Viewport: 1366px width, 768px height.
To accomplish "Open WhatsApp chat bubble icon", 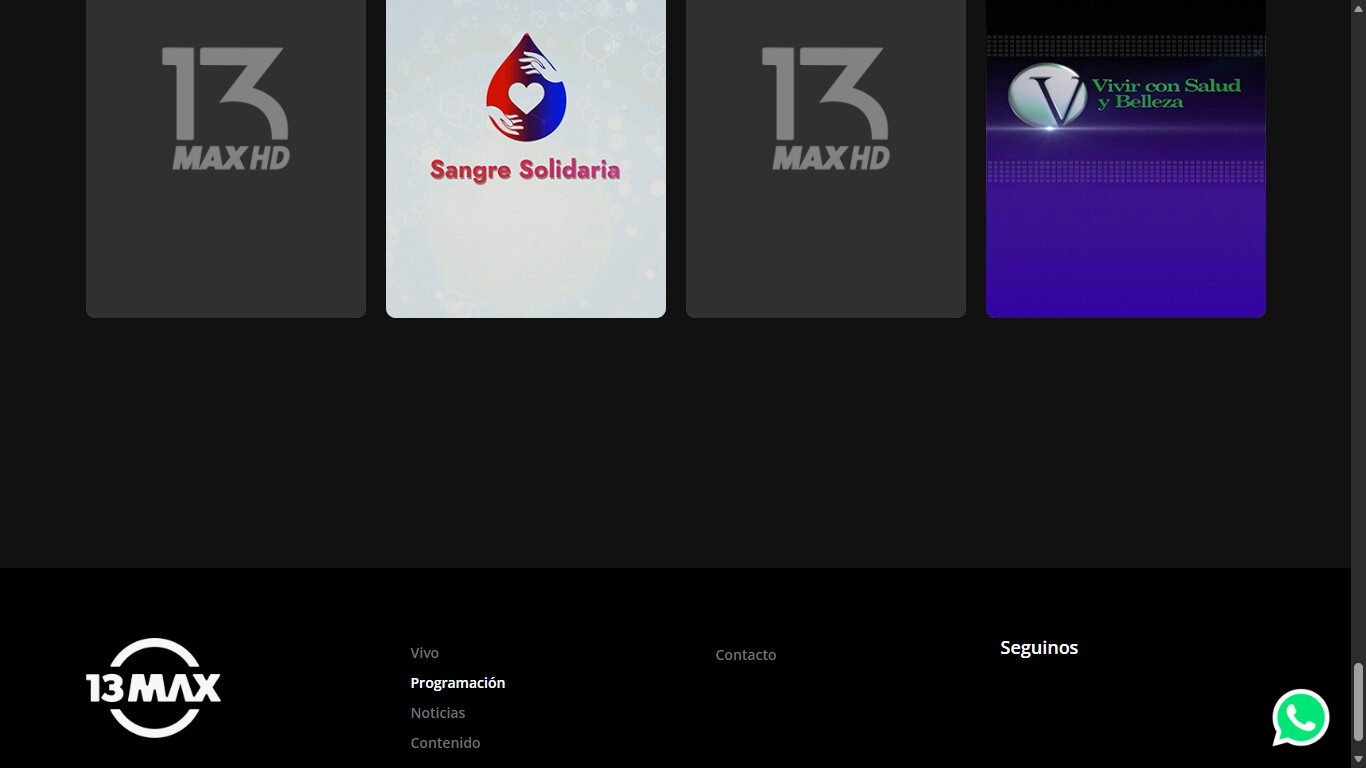I will pos(1300,717).
